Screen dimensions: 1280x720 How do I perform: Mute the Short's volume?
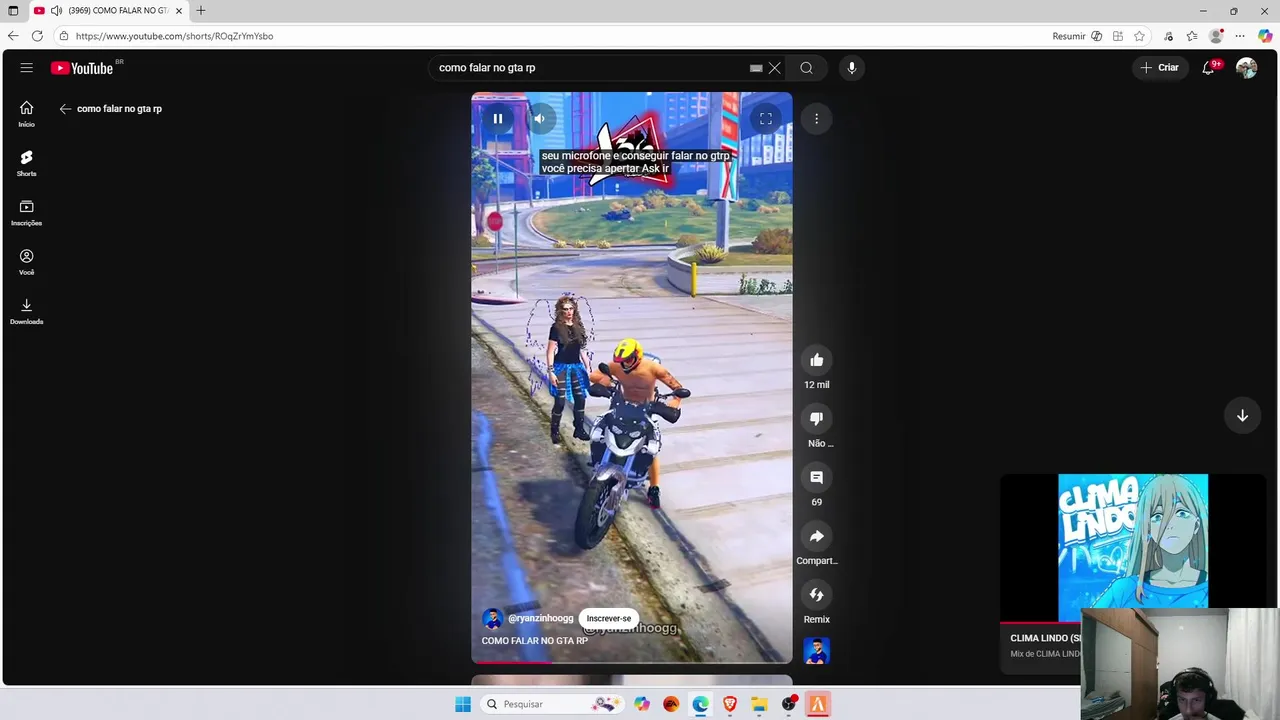(539, 118)
